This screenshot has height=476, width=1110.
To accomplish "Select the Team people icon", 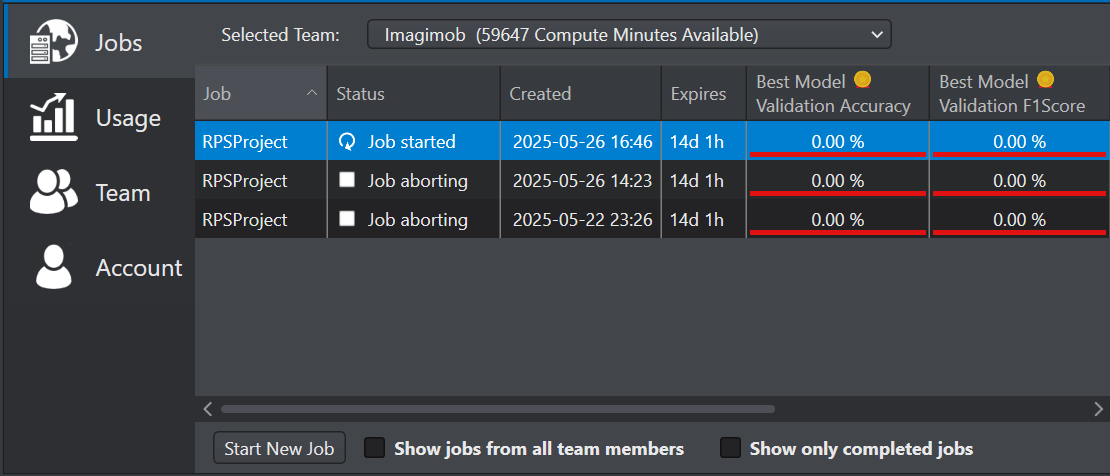I will 54,192.
